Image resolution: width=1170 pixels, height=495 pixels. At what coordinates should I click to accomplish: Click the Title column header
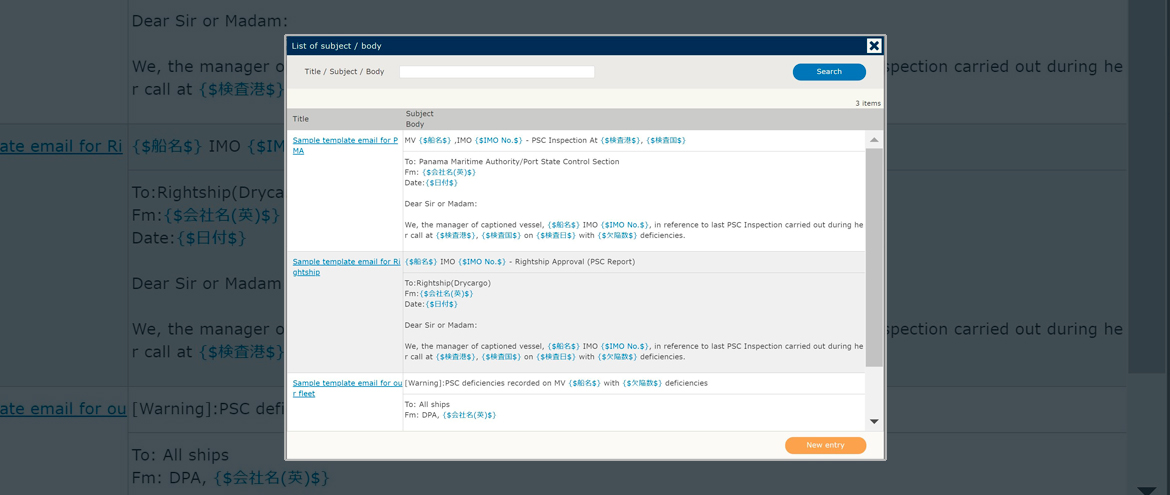click(x=301, y=119)
